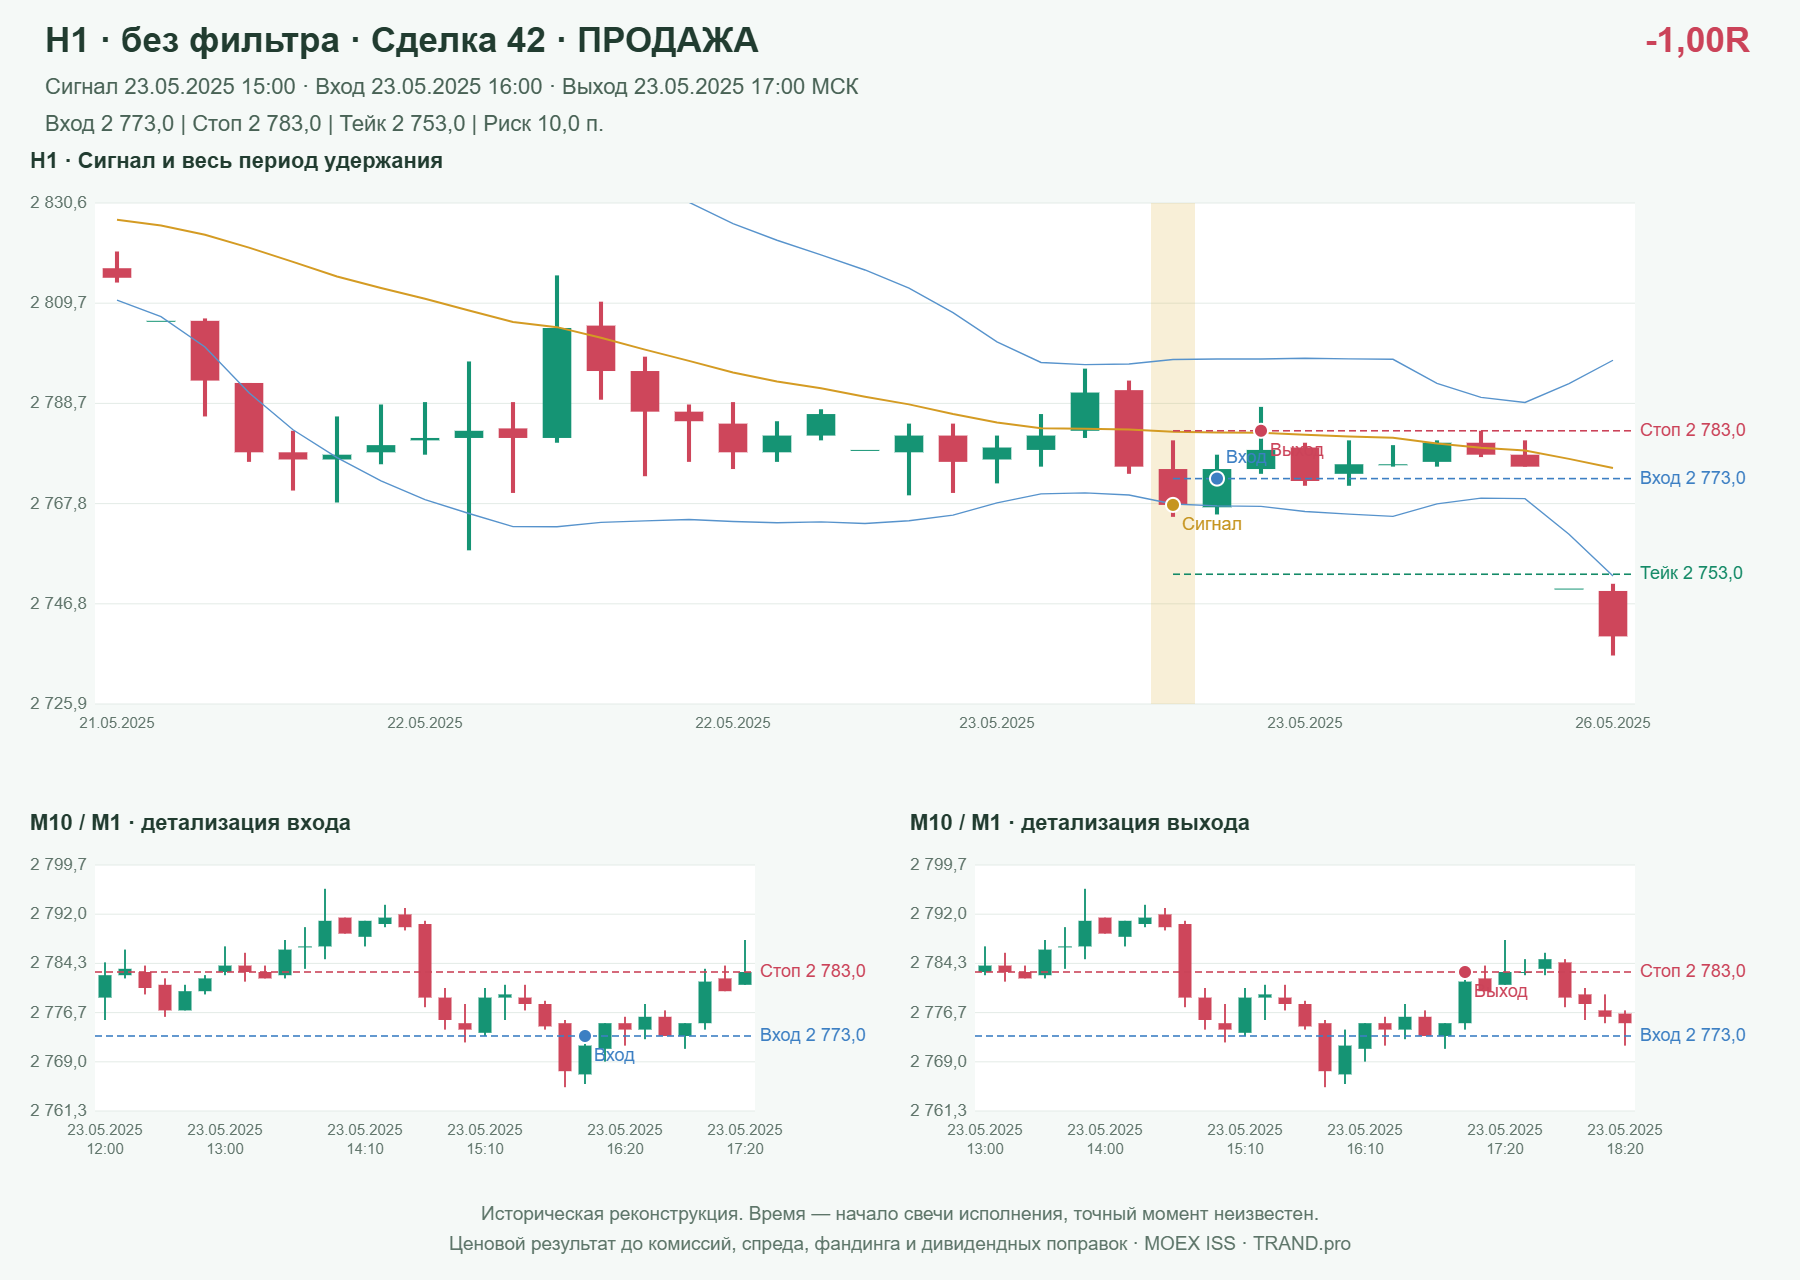Click the 2 809,7 price axis label

click(x=58, y=302)
